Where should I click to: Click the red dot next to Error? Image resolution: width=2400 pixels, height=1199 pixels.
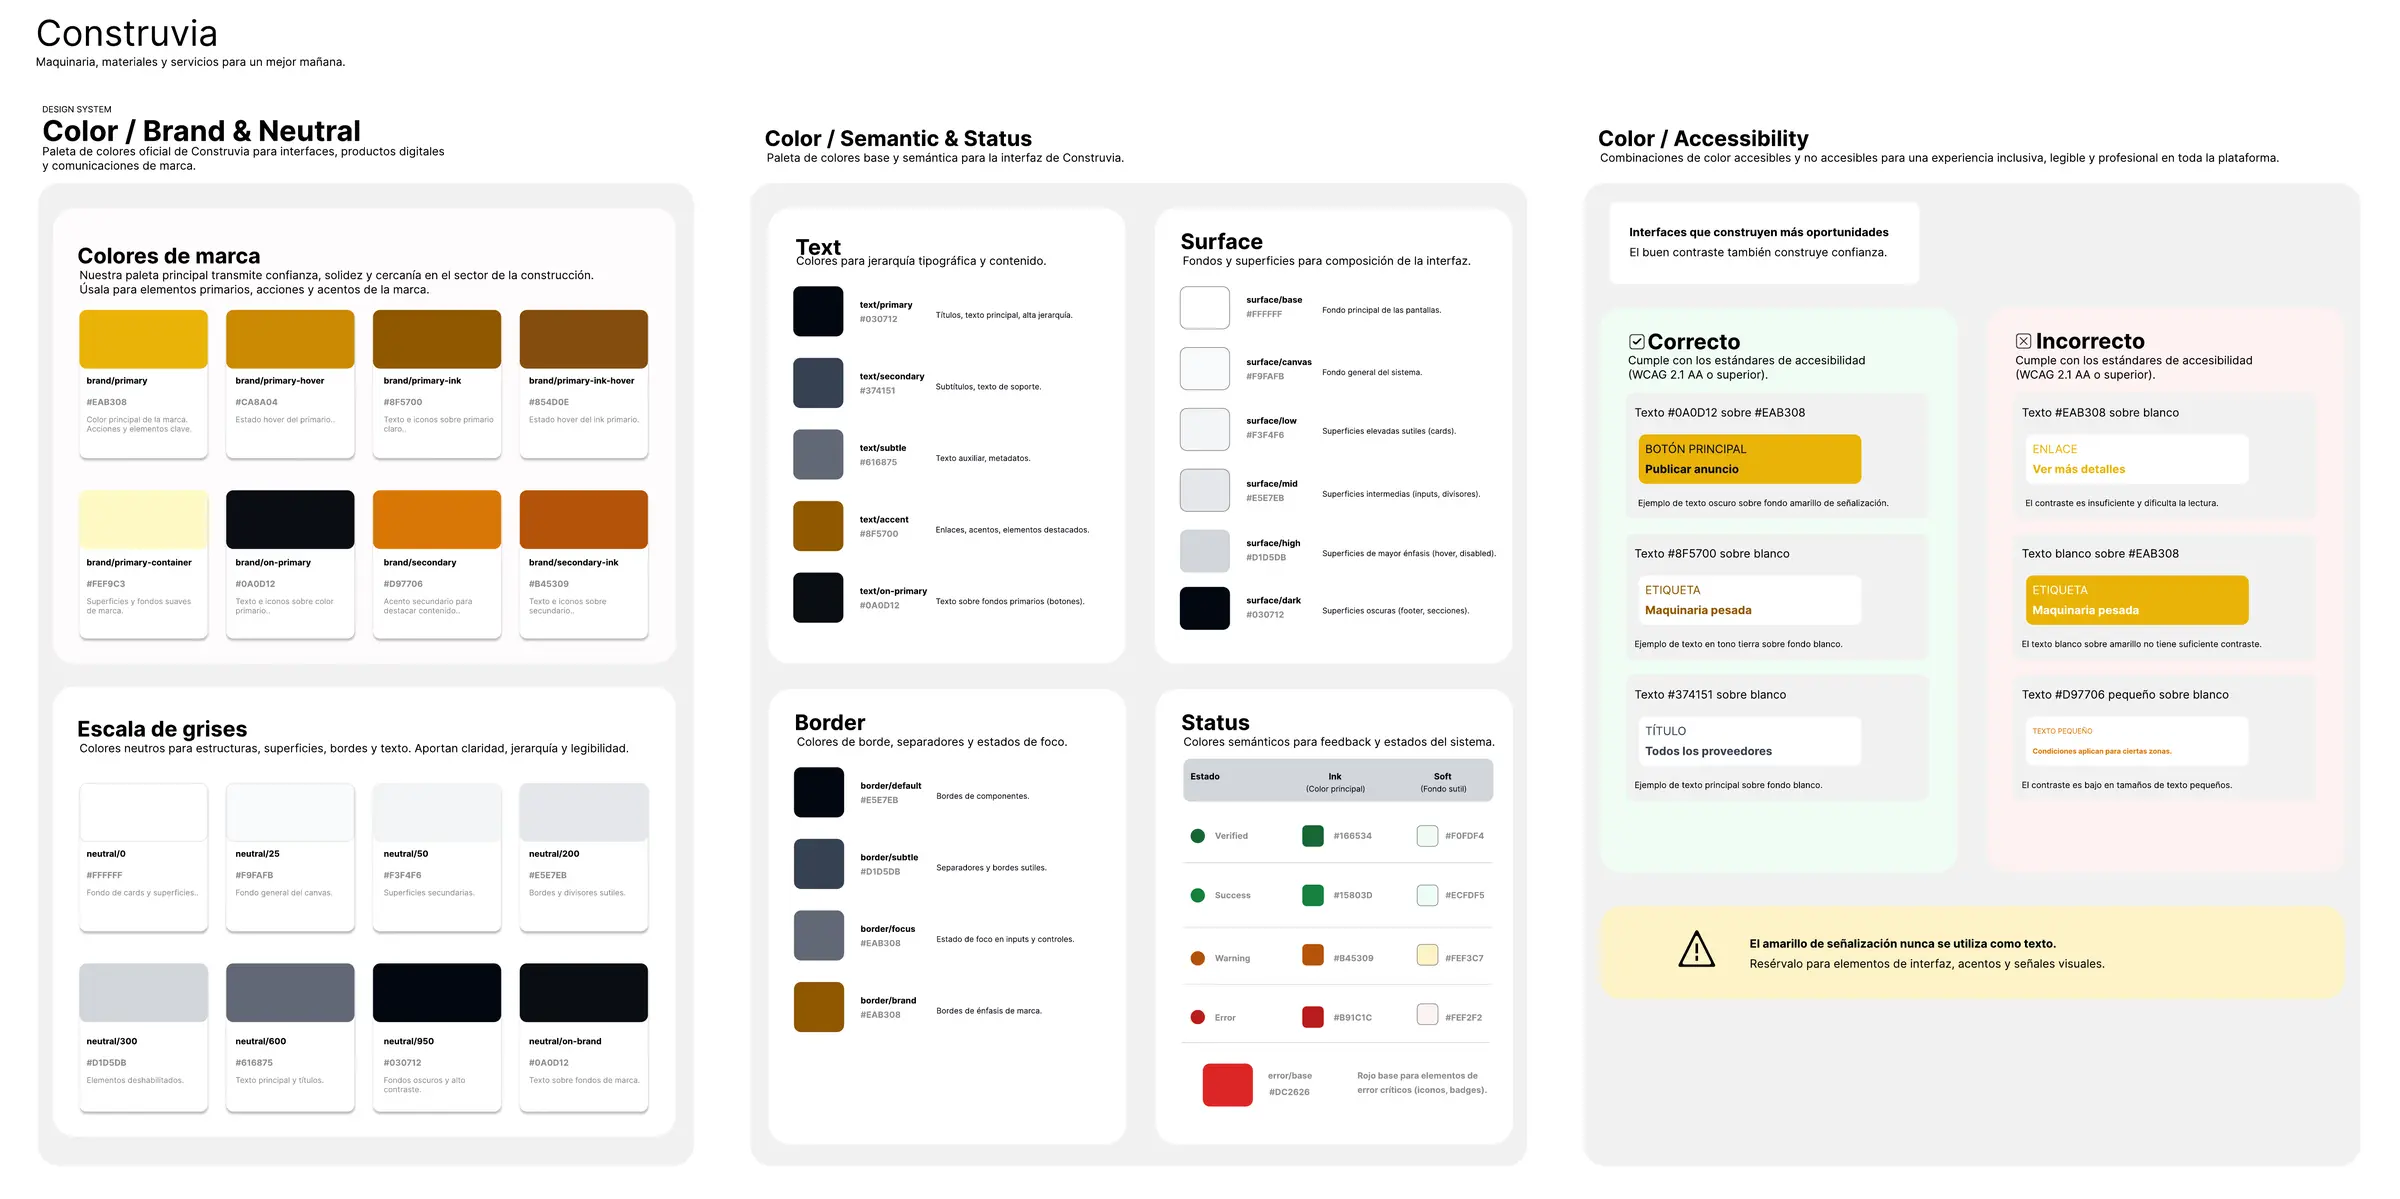coord(1197,1017)
